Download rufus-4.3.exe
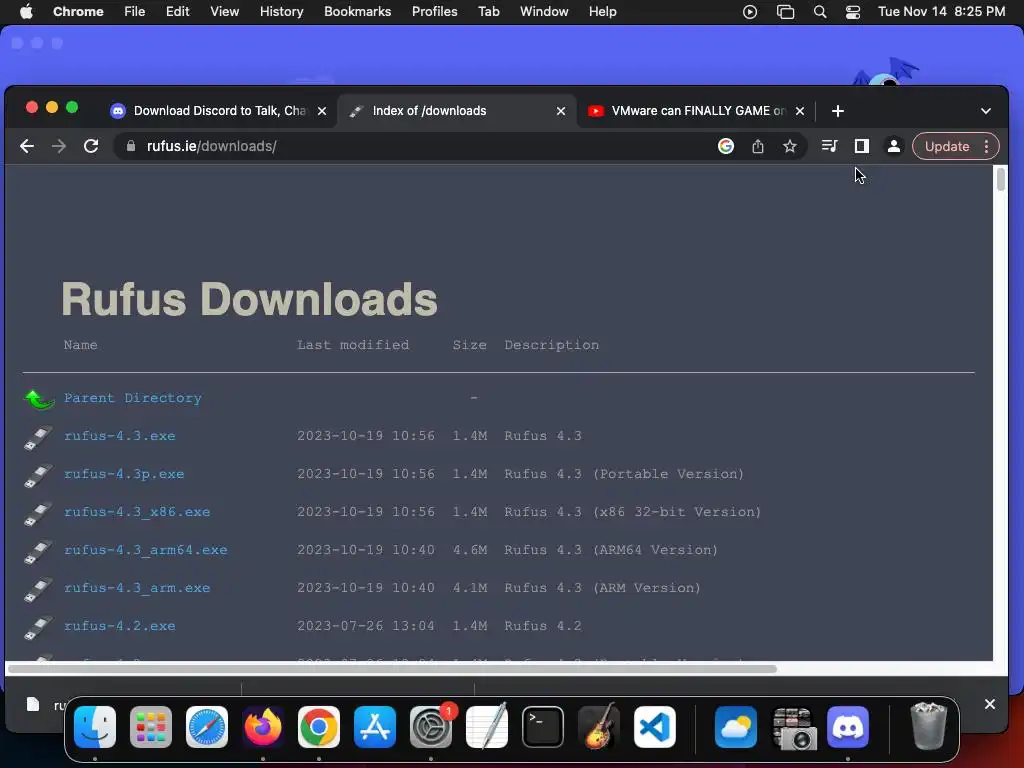Image resolution: width=1024 pixels, height=768 pixels. 120,436
